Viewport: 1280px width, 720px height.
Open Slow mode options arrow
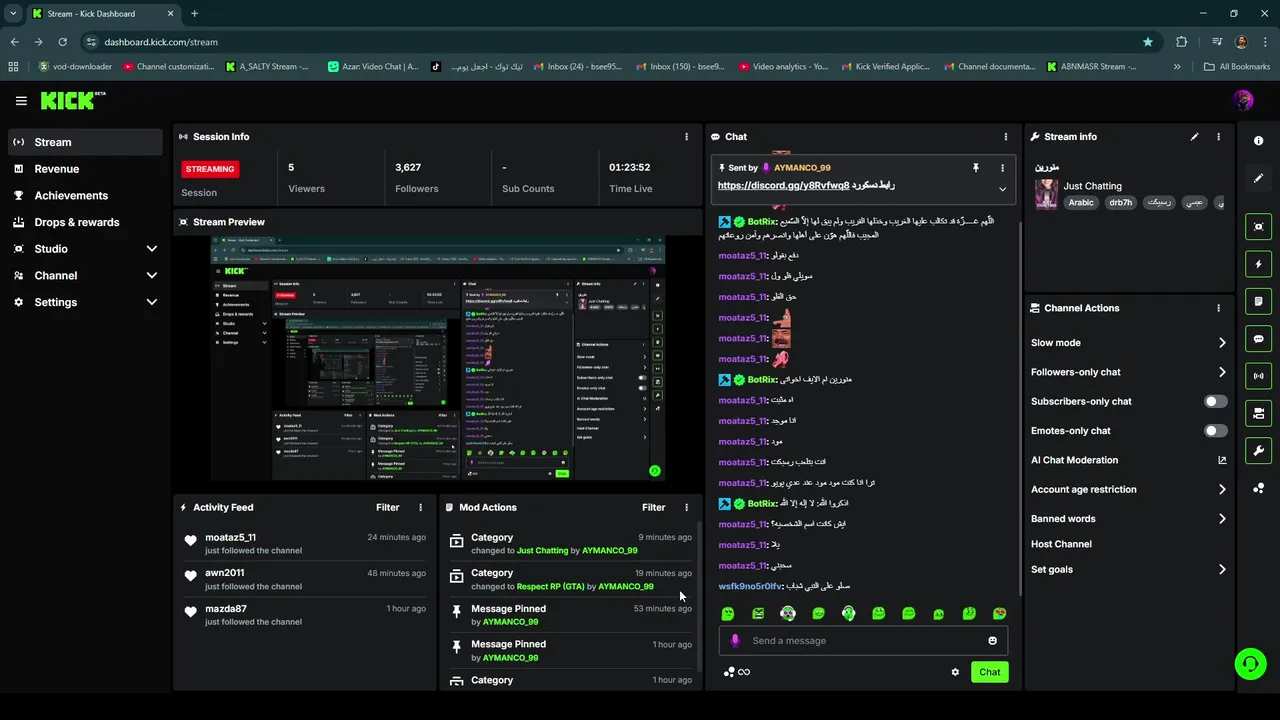click(x=1222, y=343)
